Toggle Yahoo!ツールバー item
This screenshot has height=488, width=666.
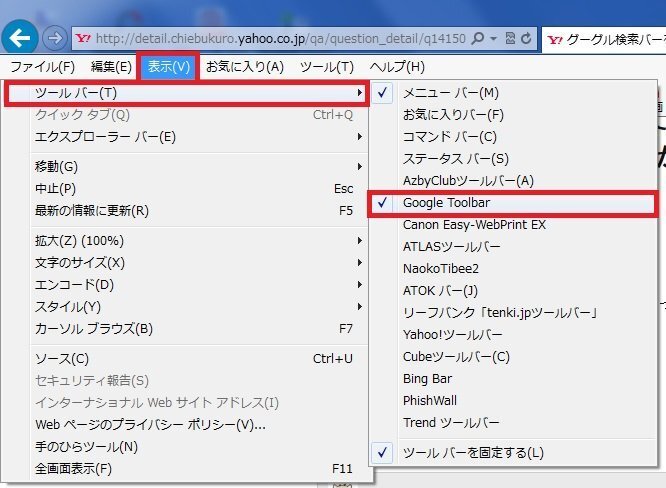[513, 335]
